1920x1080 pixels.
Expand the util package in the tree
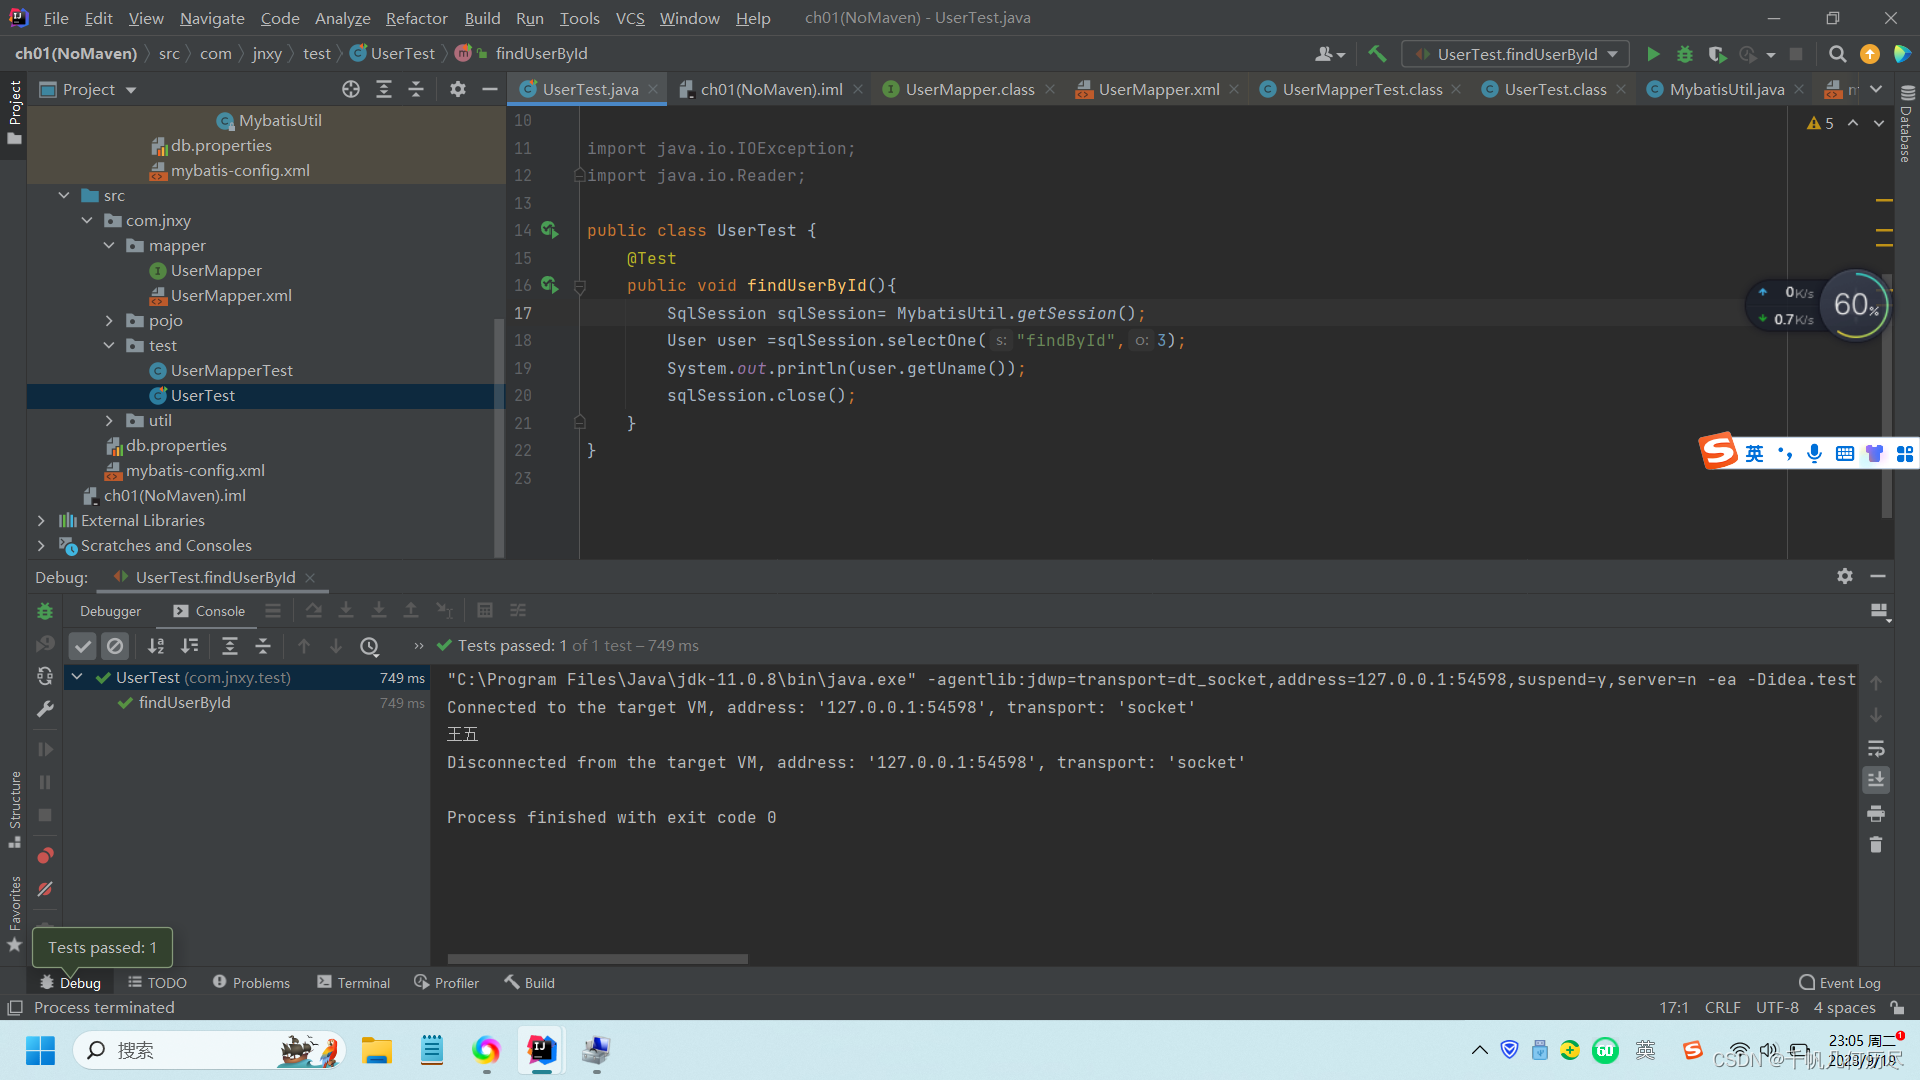[x=109, y=420]
